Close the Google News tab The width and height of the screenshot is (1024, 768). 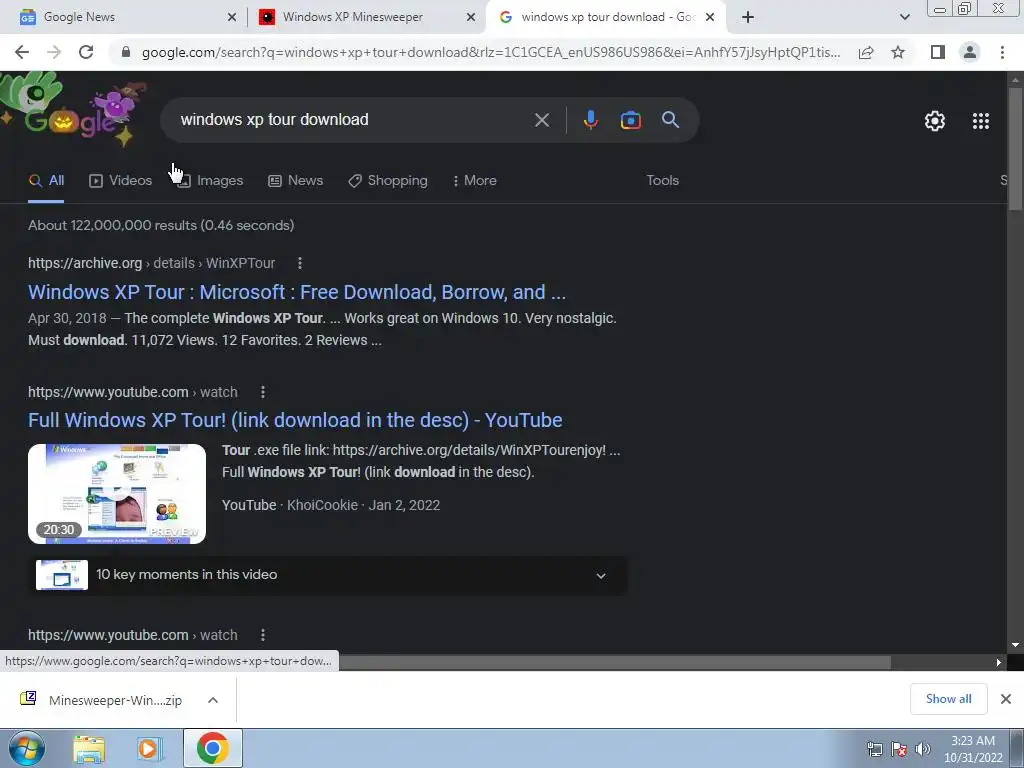(x=232, y=18)
